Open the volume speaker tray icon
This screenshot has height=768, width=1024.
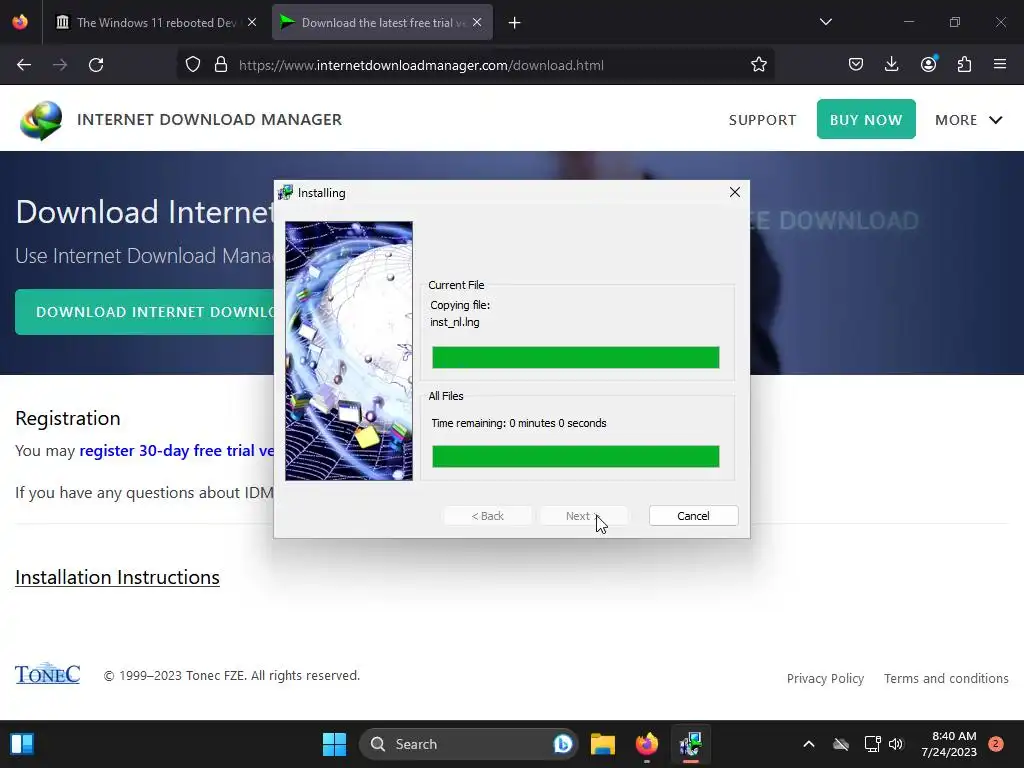click(896, 744)
